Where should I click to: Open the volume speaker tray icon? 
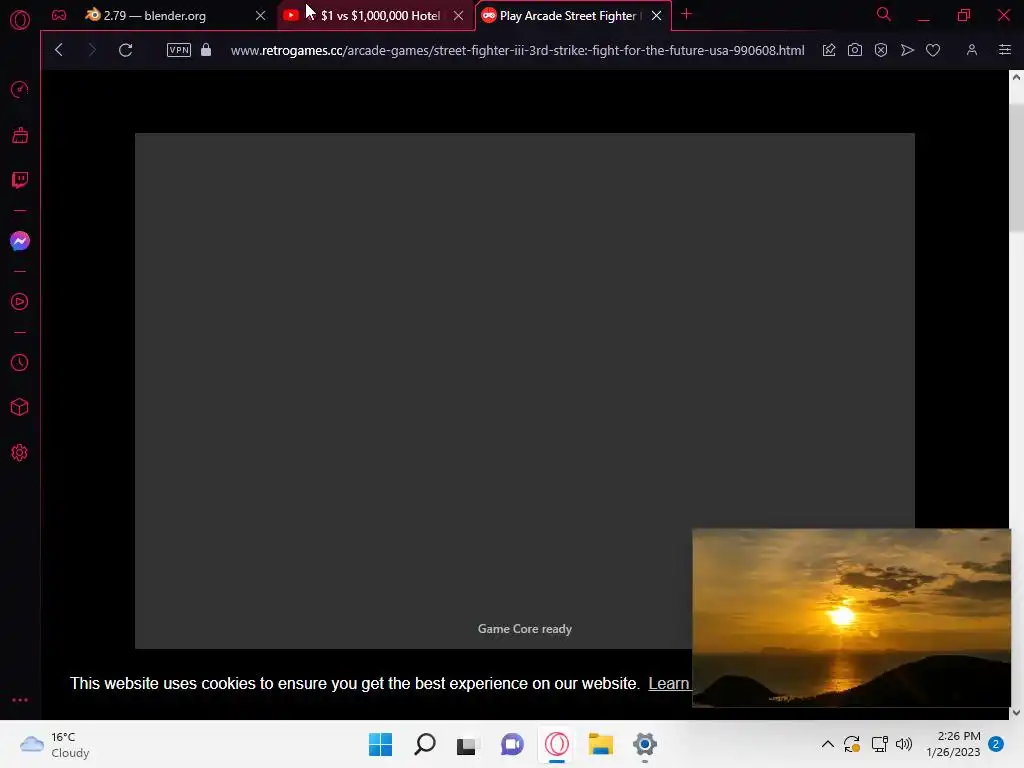[x=904, y=744]
